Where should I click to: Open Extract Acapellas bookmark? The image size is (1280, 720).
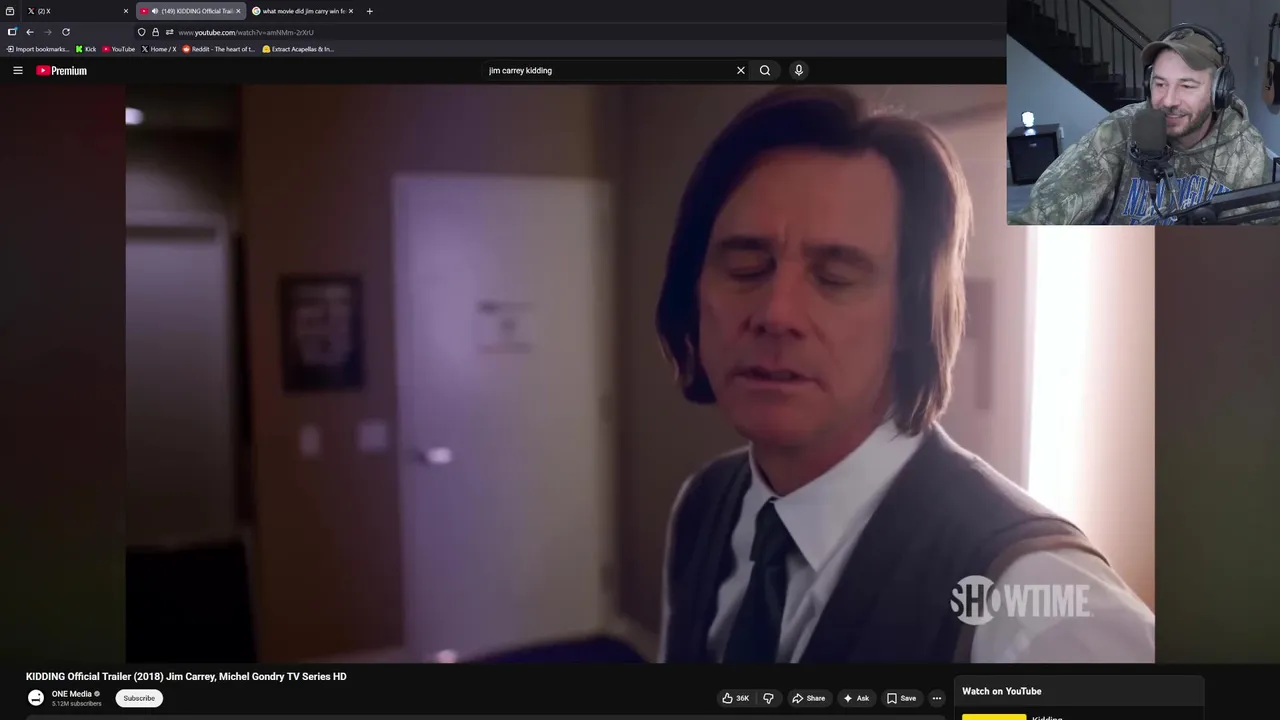point(298,49)
